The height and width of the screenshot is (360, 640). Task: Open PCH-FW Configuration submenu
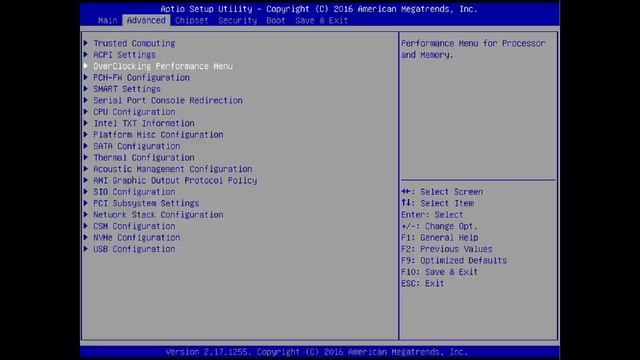(141, 78)
